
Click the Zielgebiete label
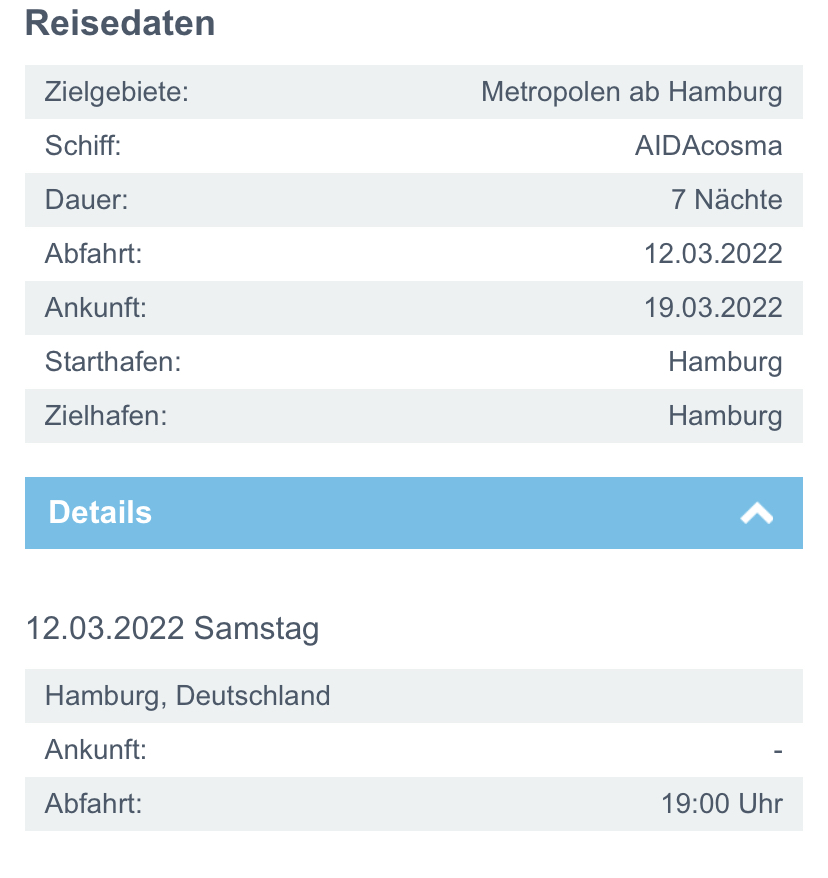(x=117, y=93)
